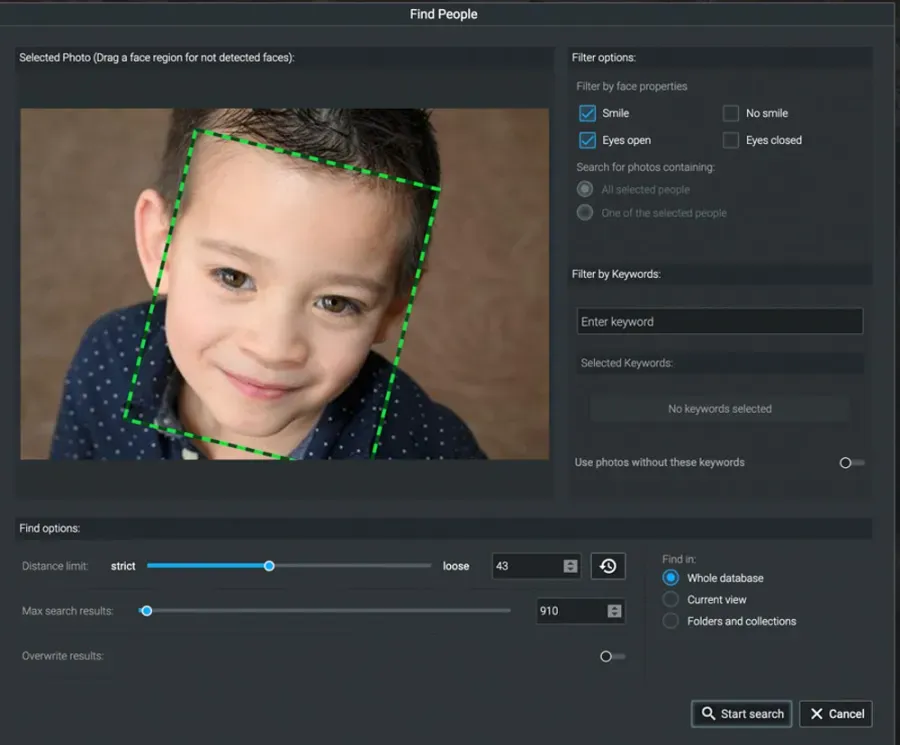Image resolution: width=900 pixels, height=745 pixels.
Task: Click the green dashed face region in photo
Action: [x=285, y=295]
